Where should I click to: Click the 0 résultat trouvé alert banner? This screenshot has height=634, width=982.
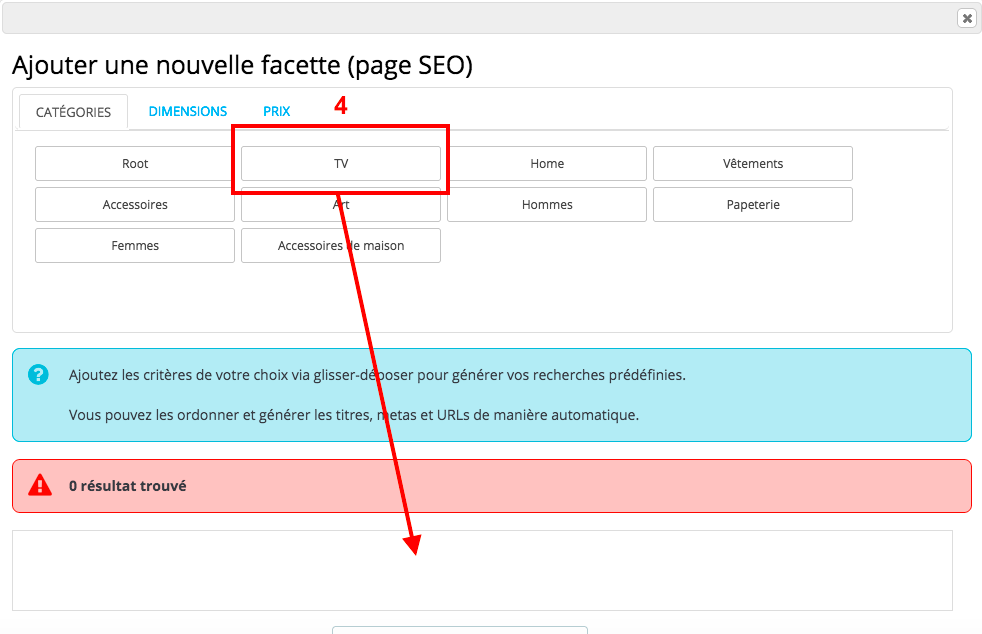pos(490,485)
